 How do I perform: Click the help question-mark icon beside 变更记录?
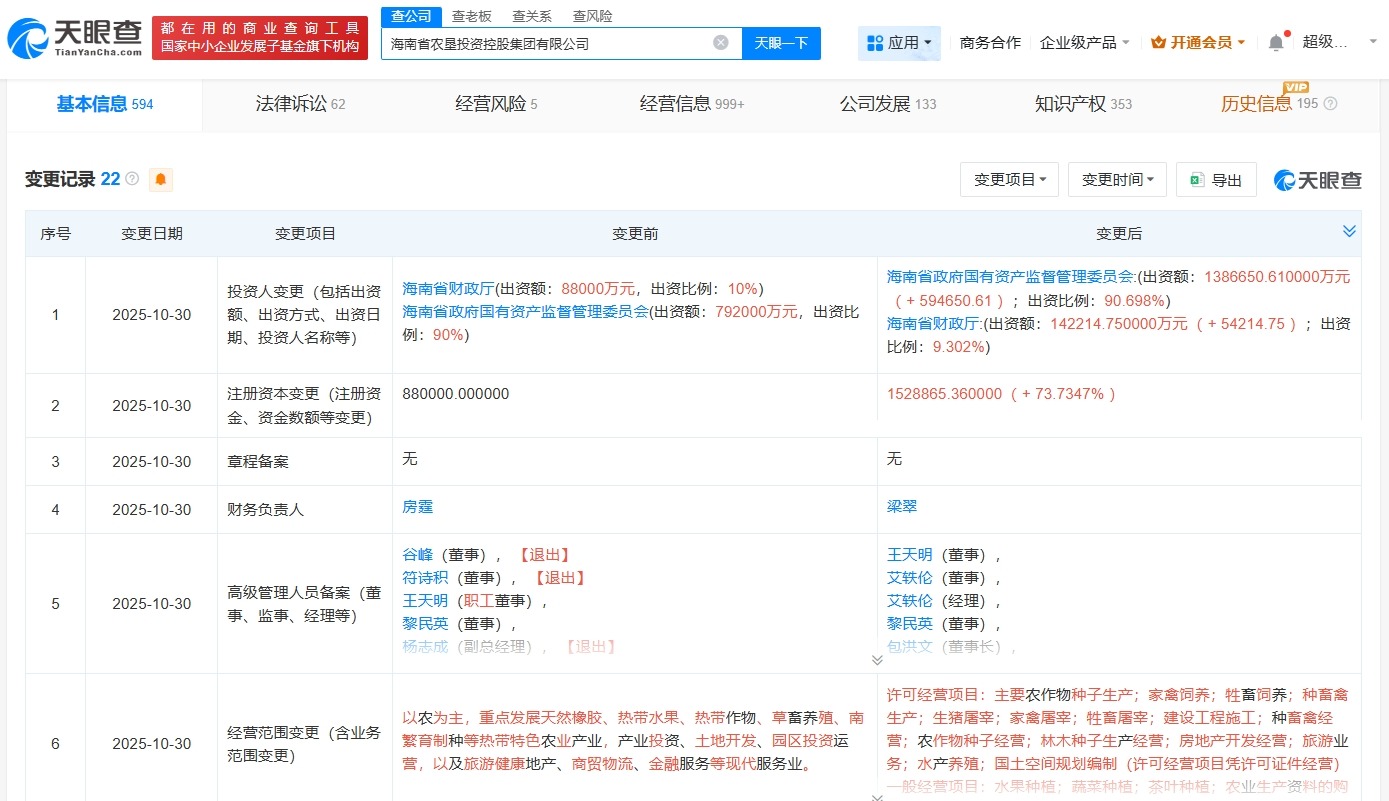click(x=131, y=179)
